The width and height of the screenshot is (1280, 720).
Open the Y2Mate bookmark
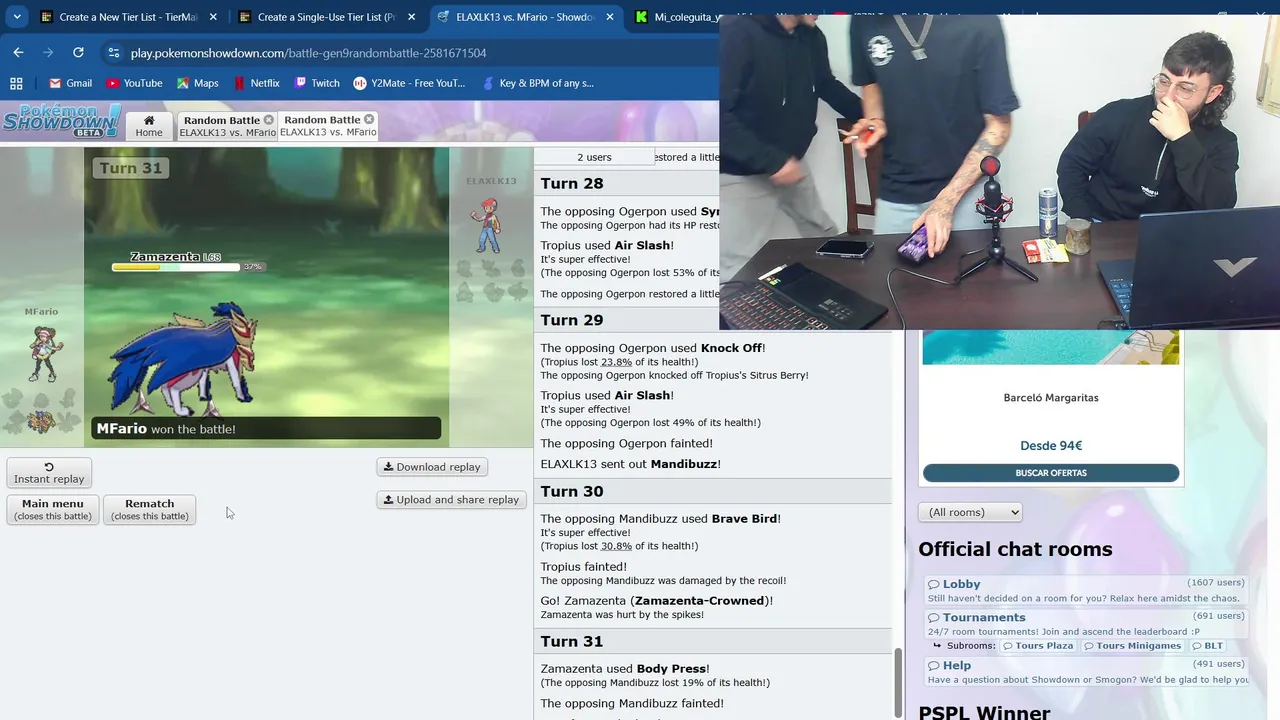pyautogui.click(x=410, y=83)
